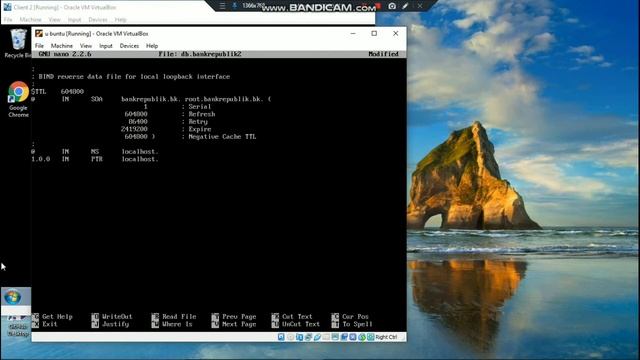This screenshot has width=640, height=360.
Task: Click the 'WriteOut' nano shortcut
Action: point(112,317)
